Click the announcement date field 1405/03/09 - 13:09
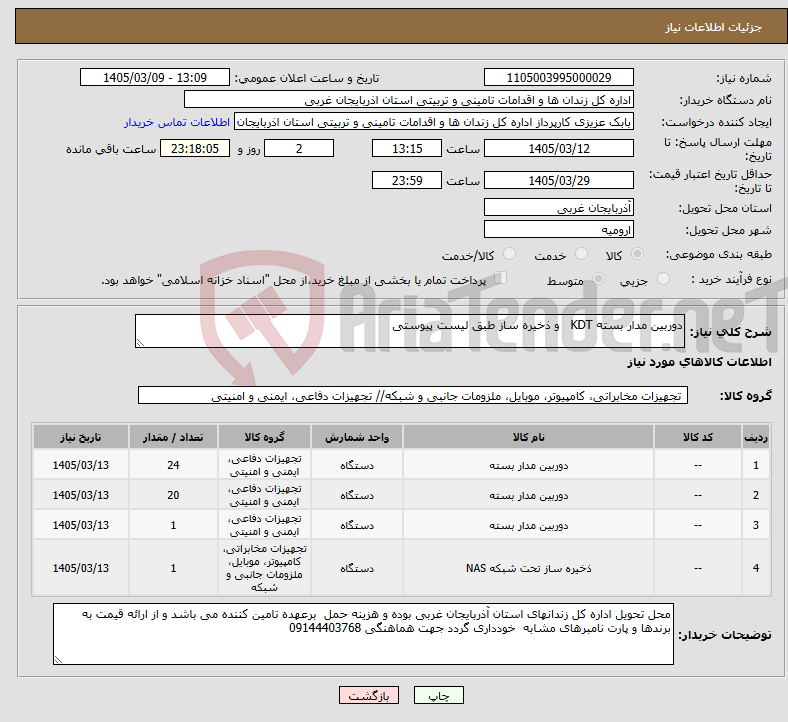 pyautogui.click(x=155, y=77)
